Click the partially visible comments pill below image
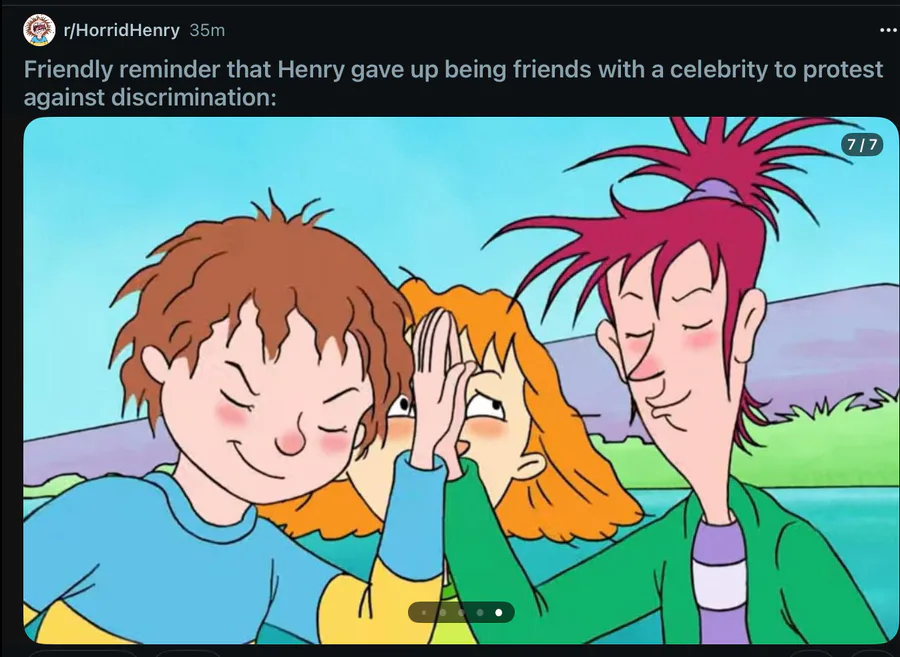The width and height of the screenshot is (900, 657). click(188, 654)
